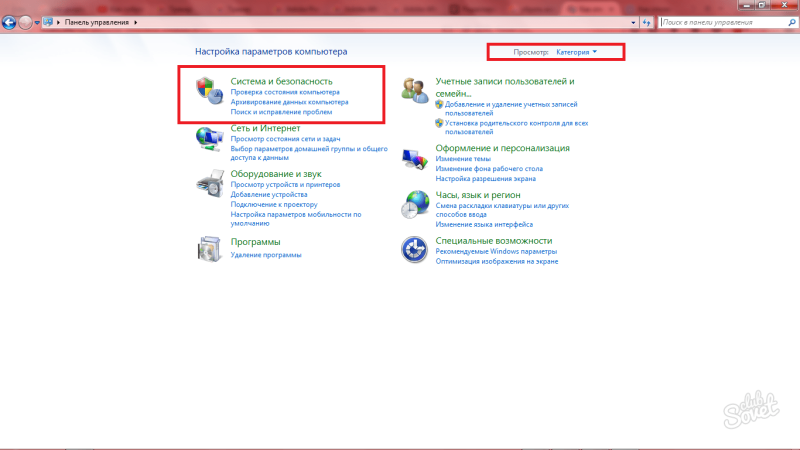Click the Панель управления breadcrumb item
The image size is (800, 450).
(x=96, y=22)
